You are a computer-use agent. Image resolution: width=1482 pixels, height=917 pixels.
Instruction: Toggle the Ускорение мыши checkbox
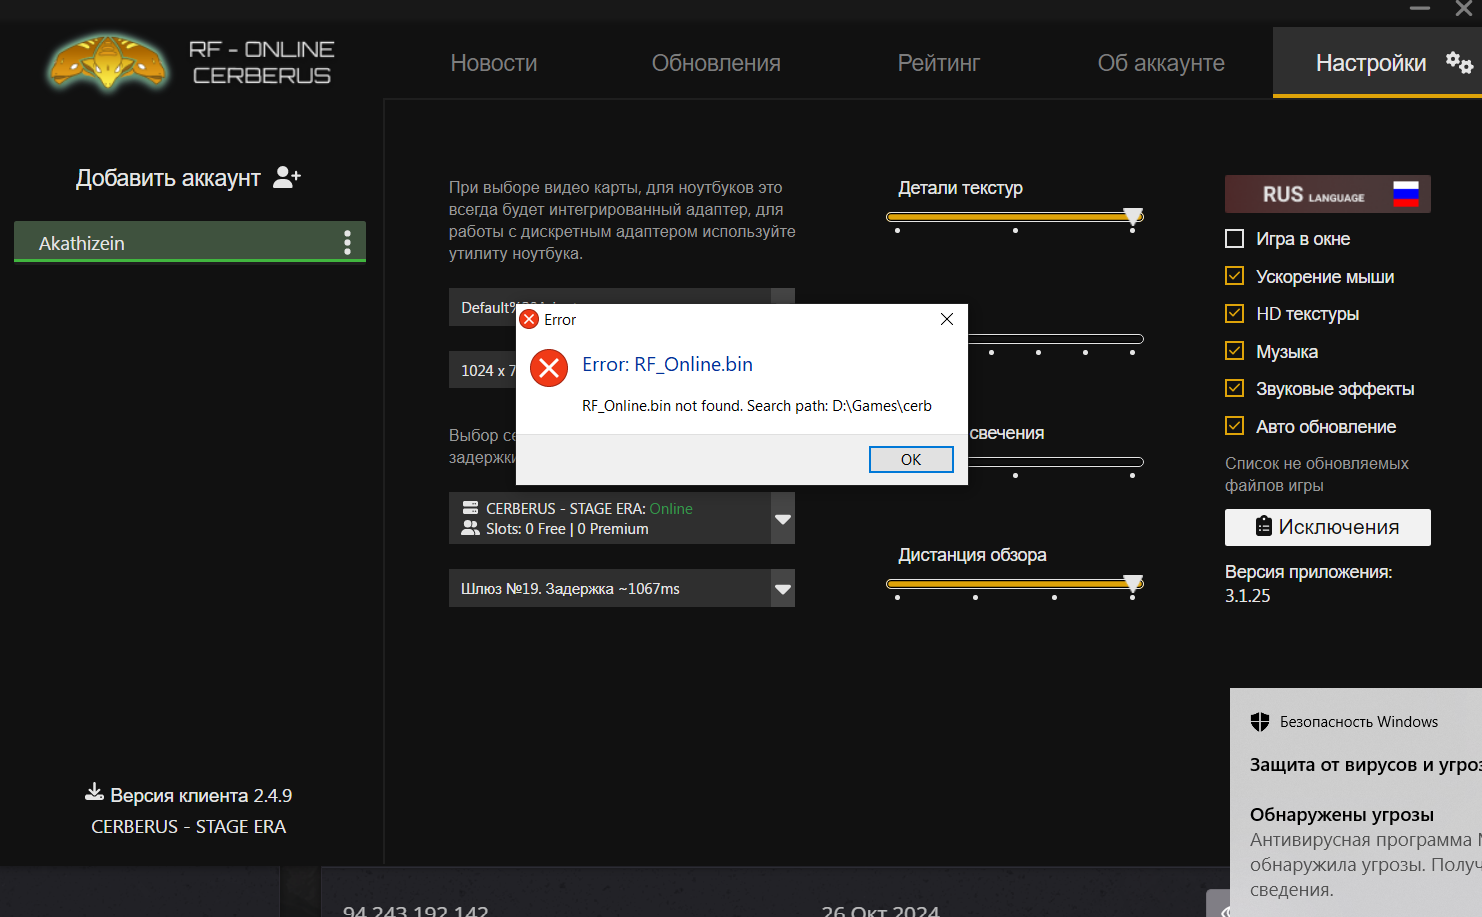(1235, 276)
